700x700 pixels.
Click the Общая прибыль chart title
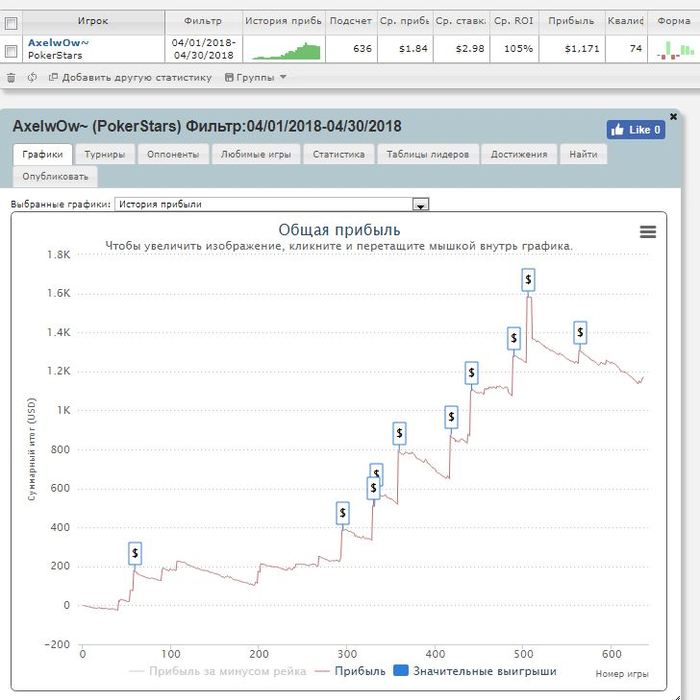(339, 230)
